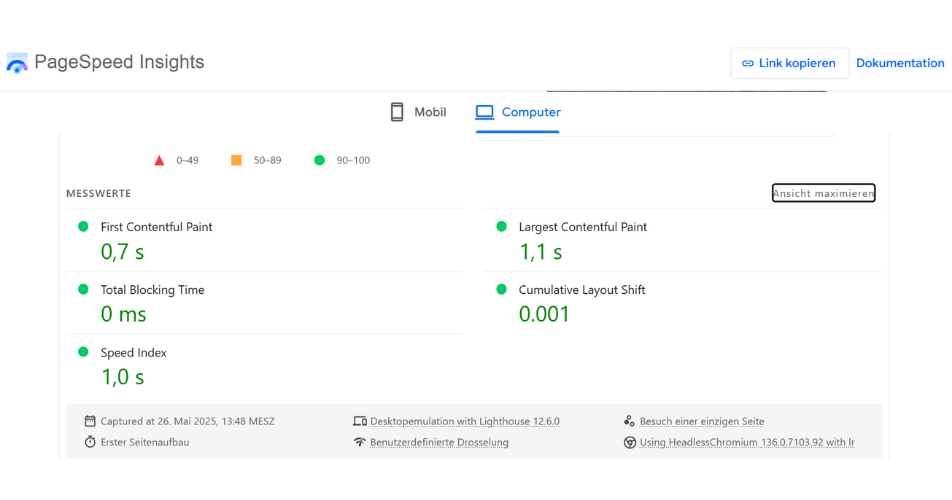Click the Chrome icon beside HeadlessChromium
Image resolution: width=952 pixels, height=500 pixels.
[x=630, y=442]
